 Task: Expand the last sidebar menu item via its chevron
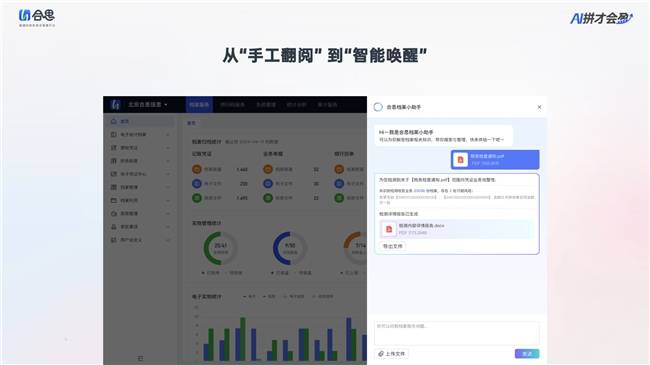pos(168,240)
